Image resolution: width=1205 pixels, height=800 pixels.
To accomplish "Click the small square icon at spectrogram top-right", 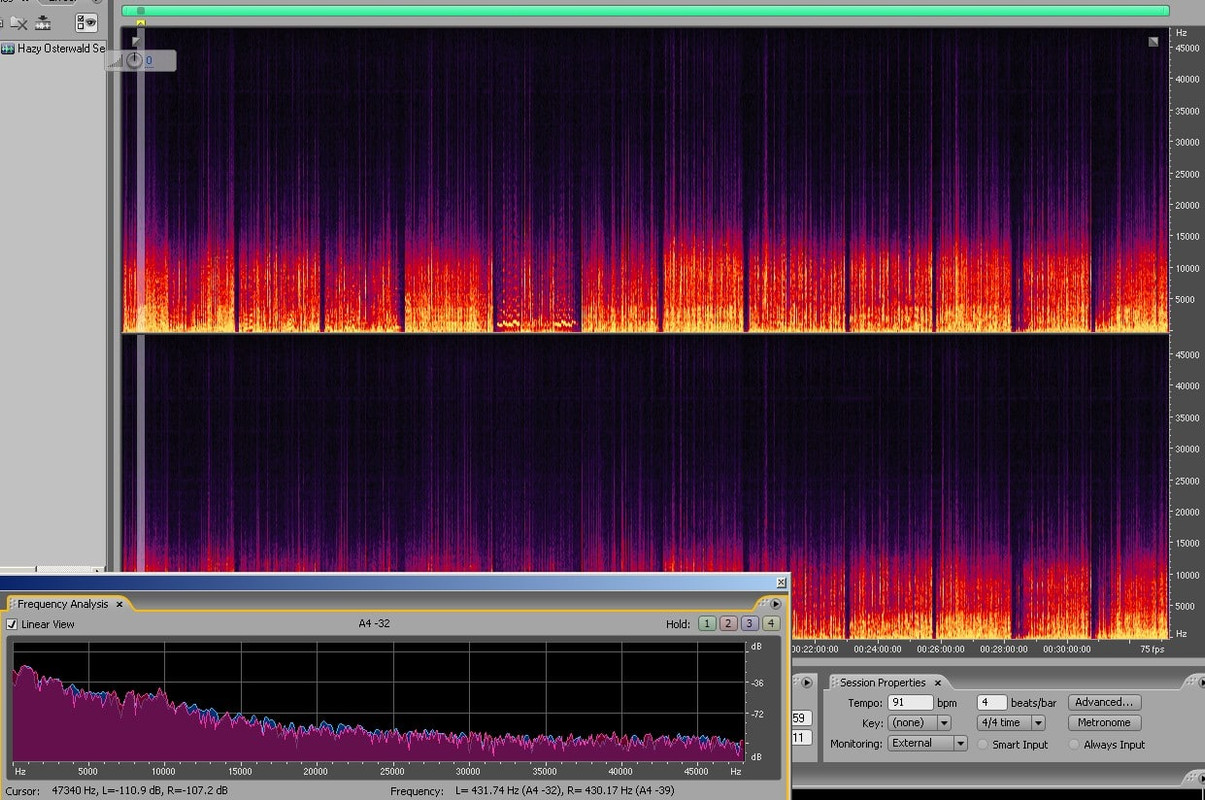I will [1153, 42].
